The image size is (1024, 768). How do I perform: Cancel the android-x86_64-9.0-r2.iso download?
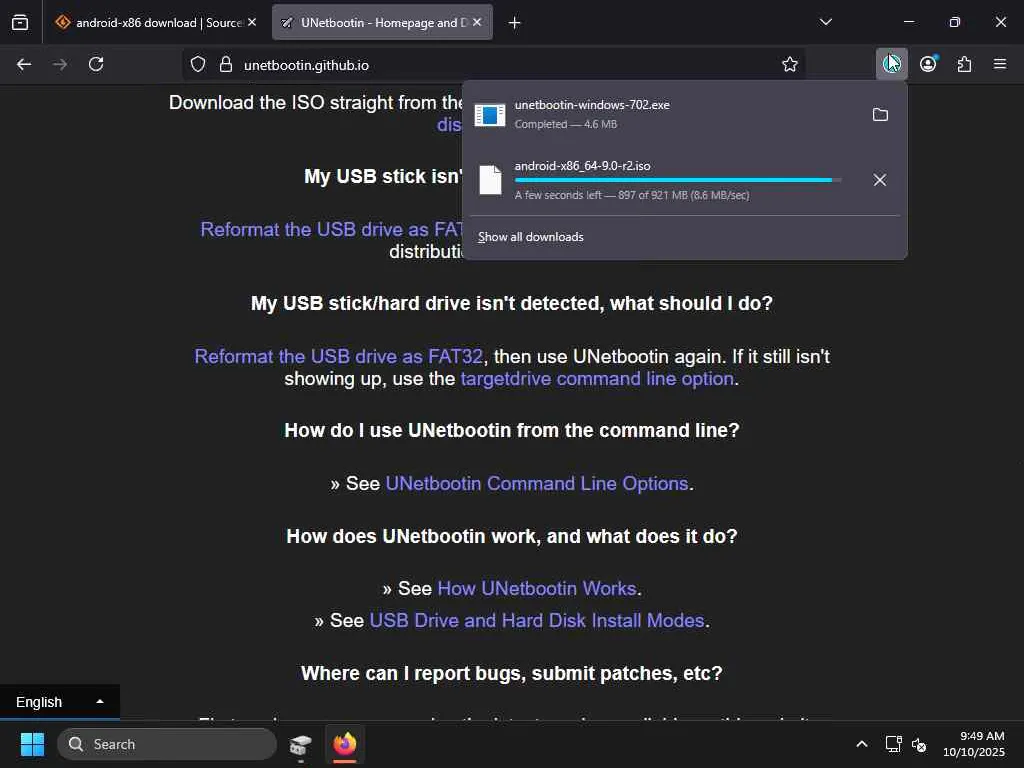880,180
